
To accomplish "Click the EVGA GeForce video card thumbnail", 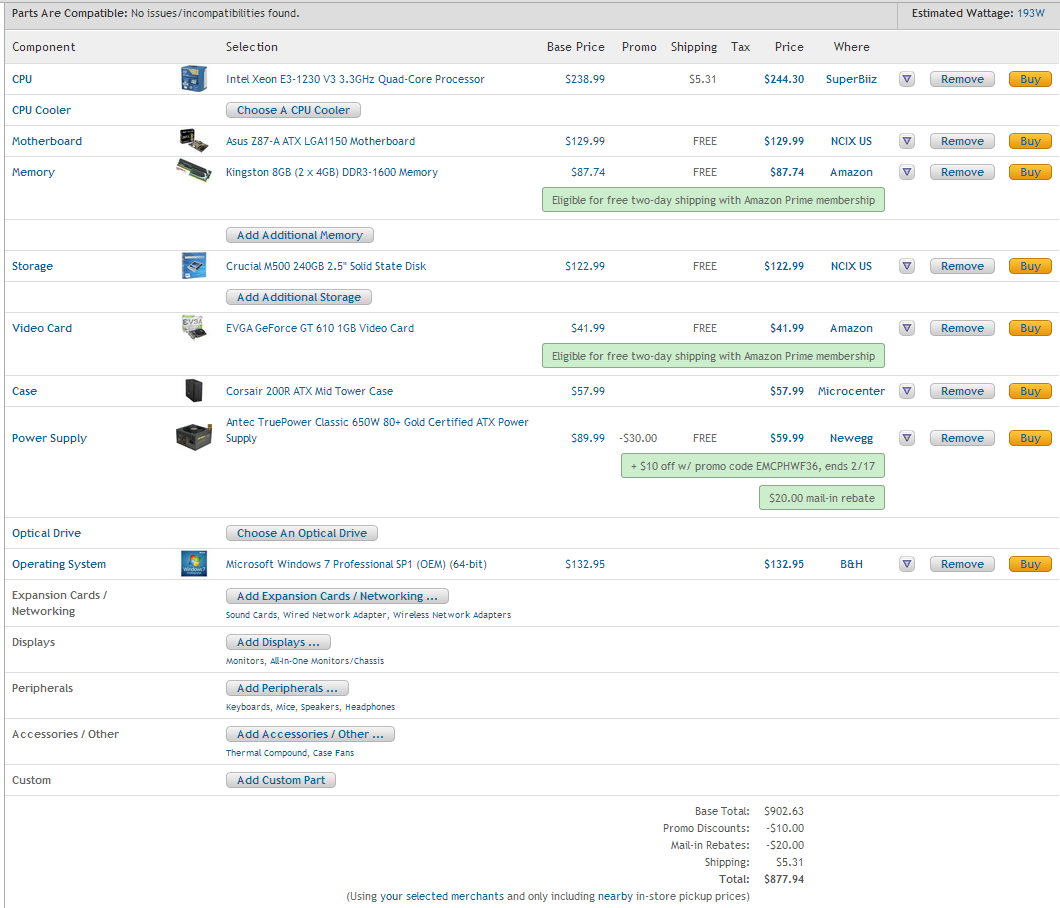I will 194,327.
